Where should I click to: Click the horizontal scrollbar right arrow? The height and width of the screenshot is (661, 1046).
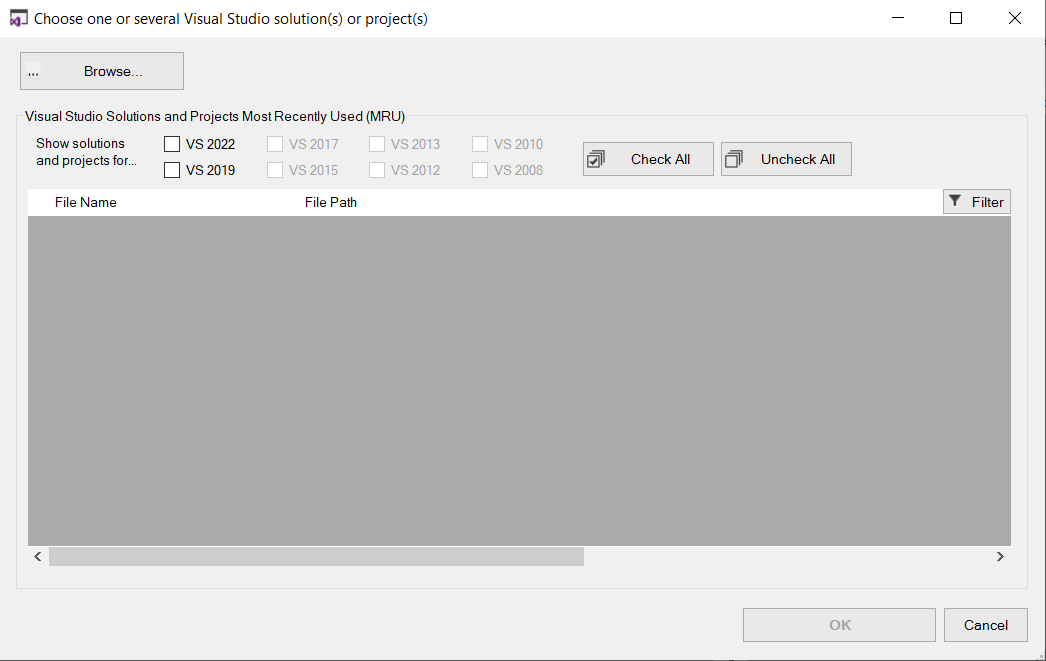point(1000,556)
